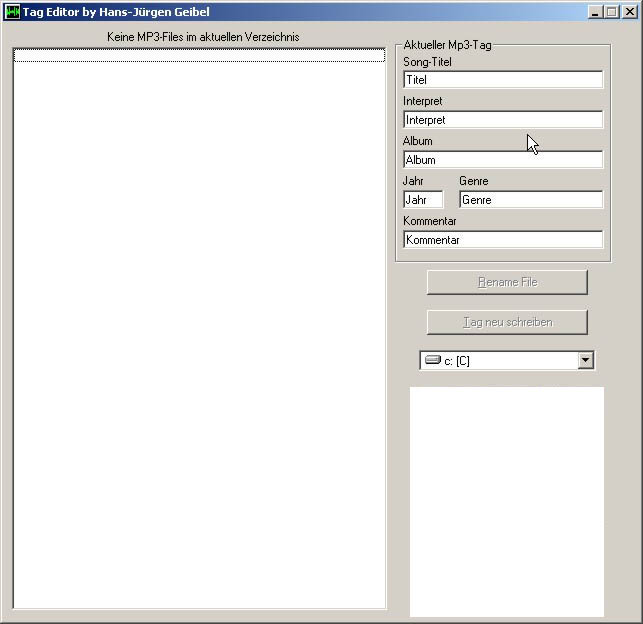Focus the Song-Titel input field
The image size is (643, 624).
point(503,80)
